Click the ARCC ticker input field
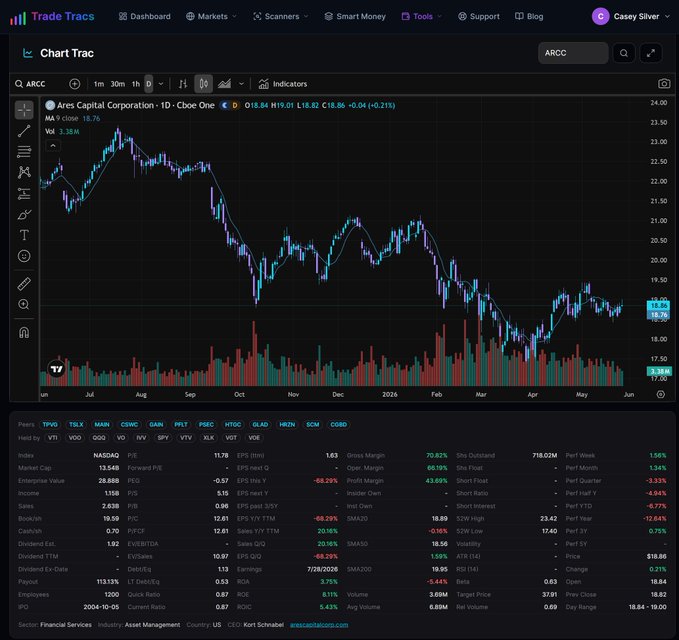The width and height of the screenshot is (679, 640). [573, 53]
